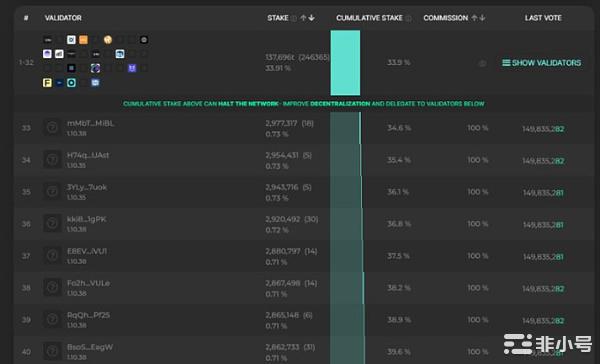Open validator kkiB...1gPK details
This screenshot has width=600, height=364.
[87, 219]
